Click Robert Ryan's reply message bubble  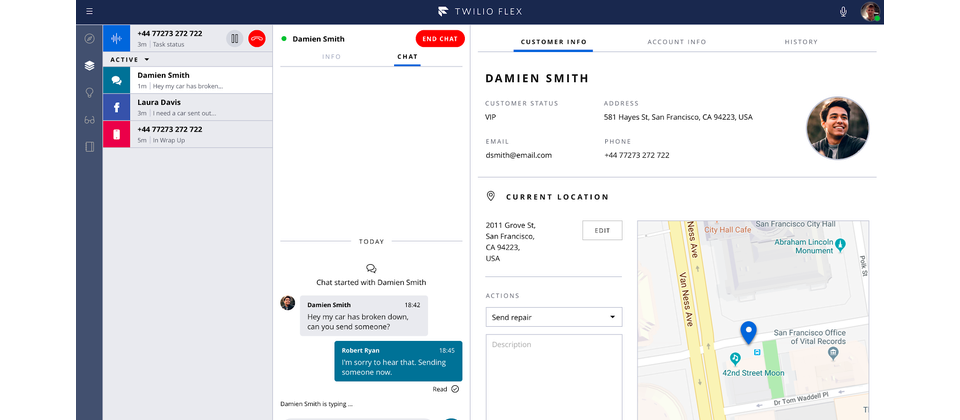click(x=398, y=361)
